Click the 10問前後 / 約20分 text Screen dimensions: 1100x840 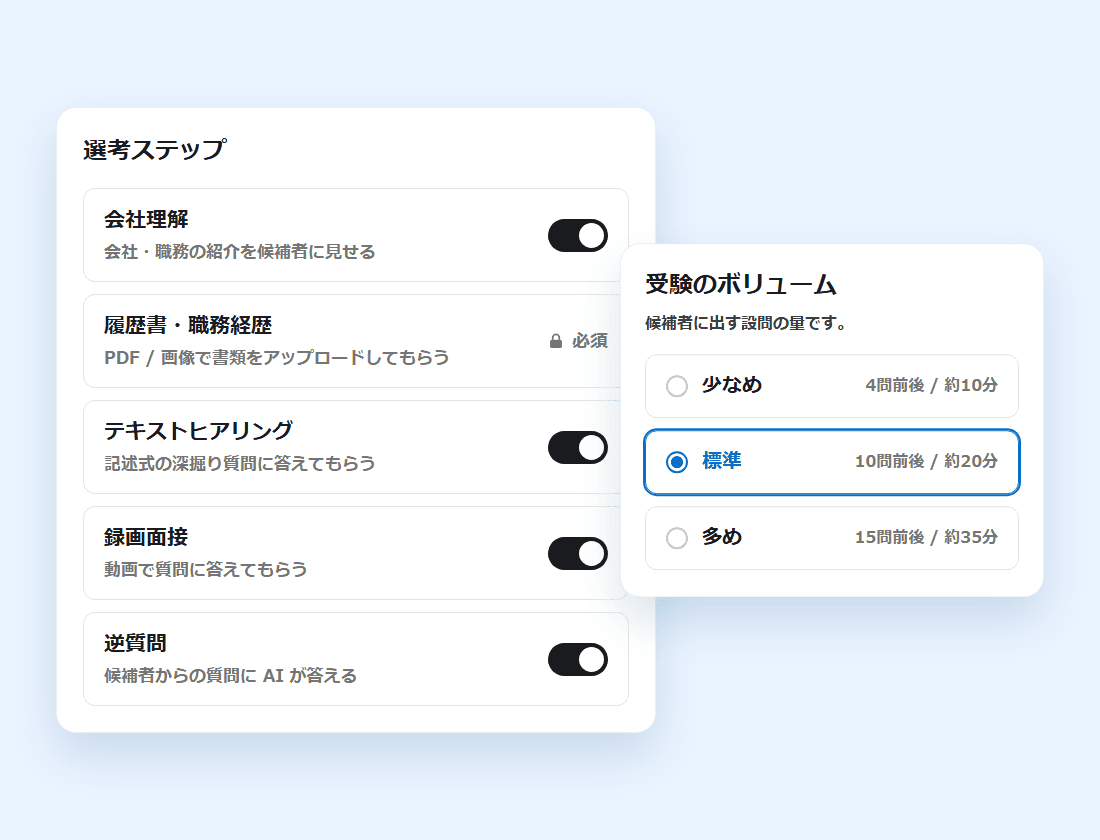pos(926,461)
